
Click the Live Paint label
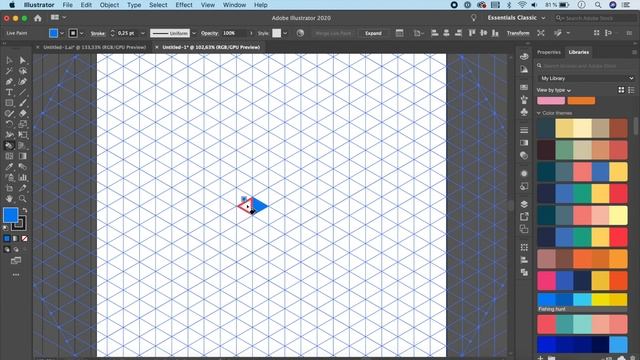click(x=17, y=33)
